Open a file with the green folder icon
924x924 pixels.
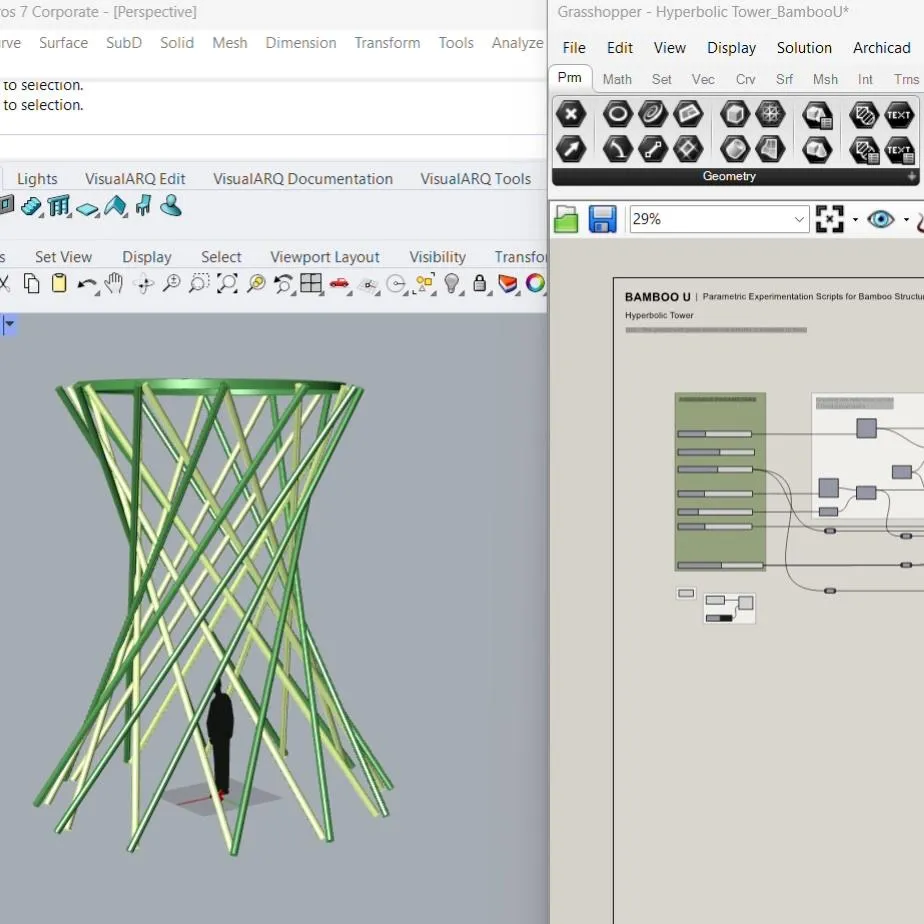coord(567,219)
